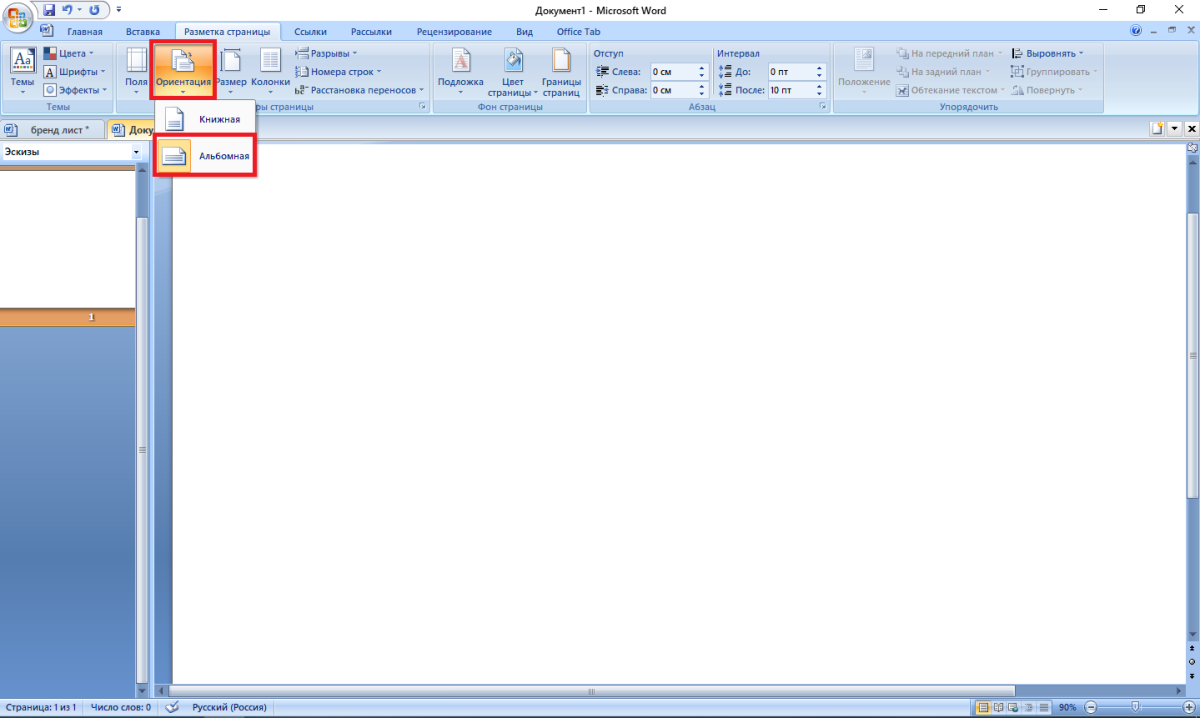Image resolution: width=1200 pixels, height=718 pixels.
Task: Expand the Расстановка переносов dropdown
Action: (x=360, y=90)
